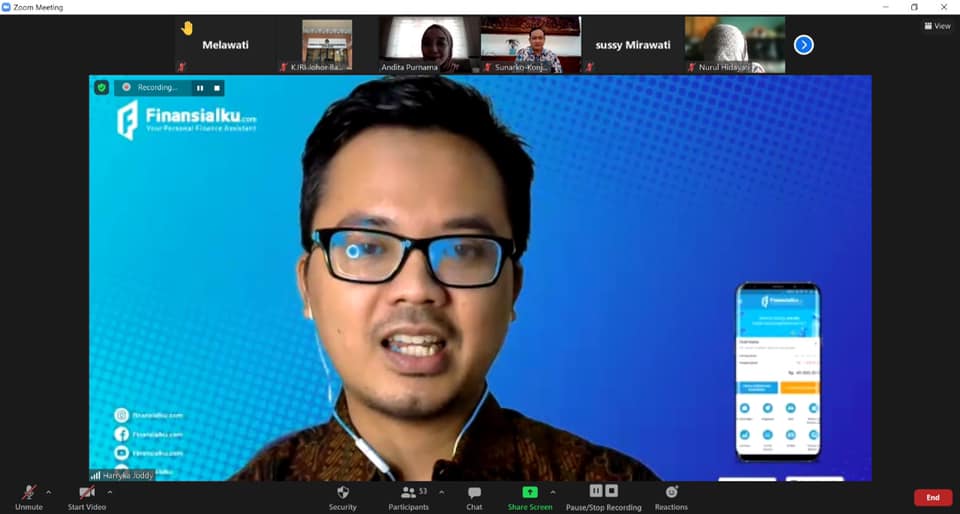Show next participants with the blue arrow
This screenshot has height=514, width=960.
pos(803,45)
